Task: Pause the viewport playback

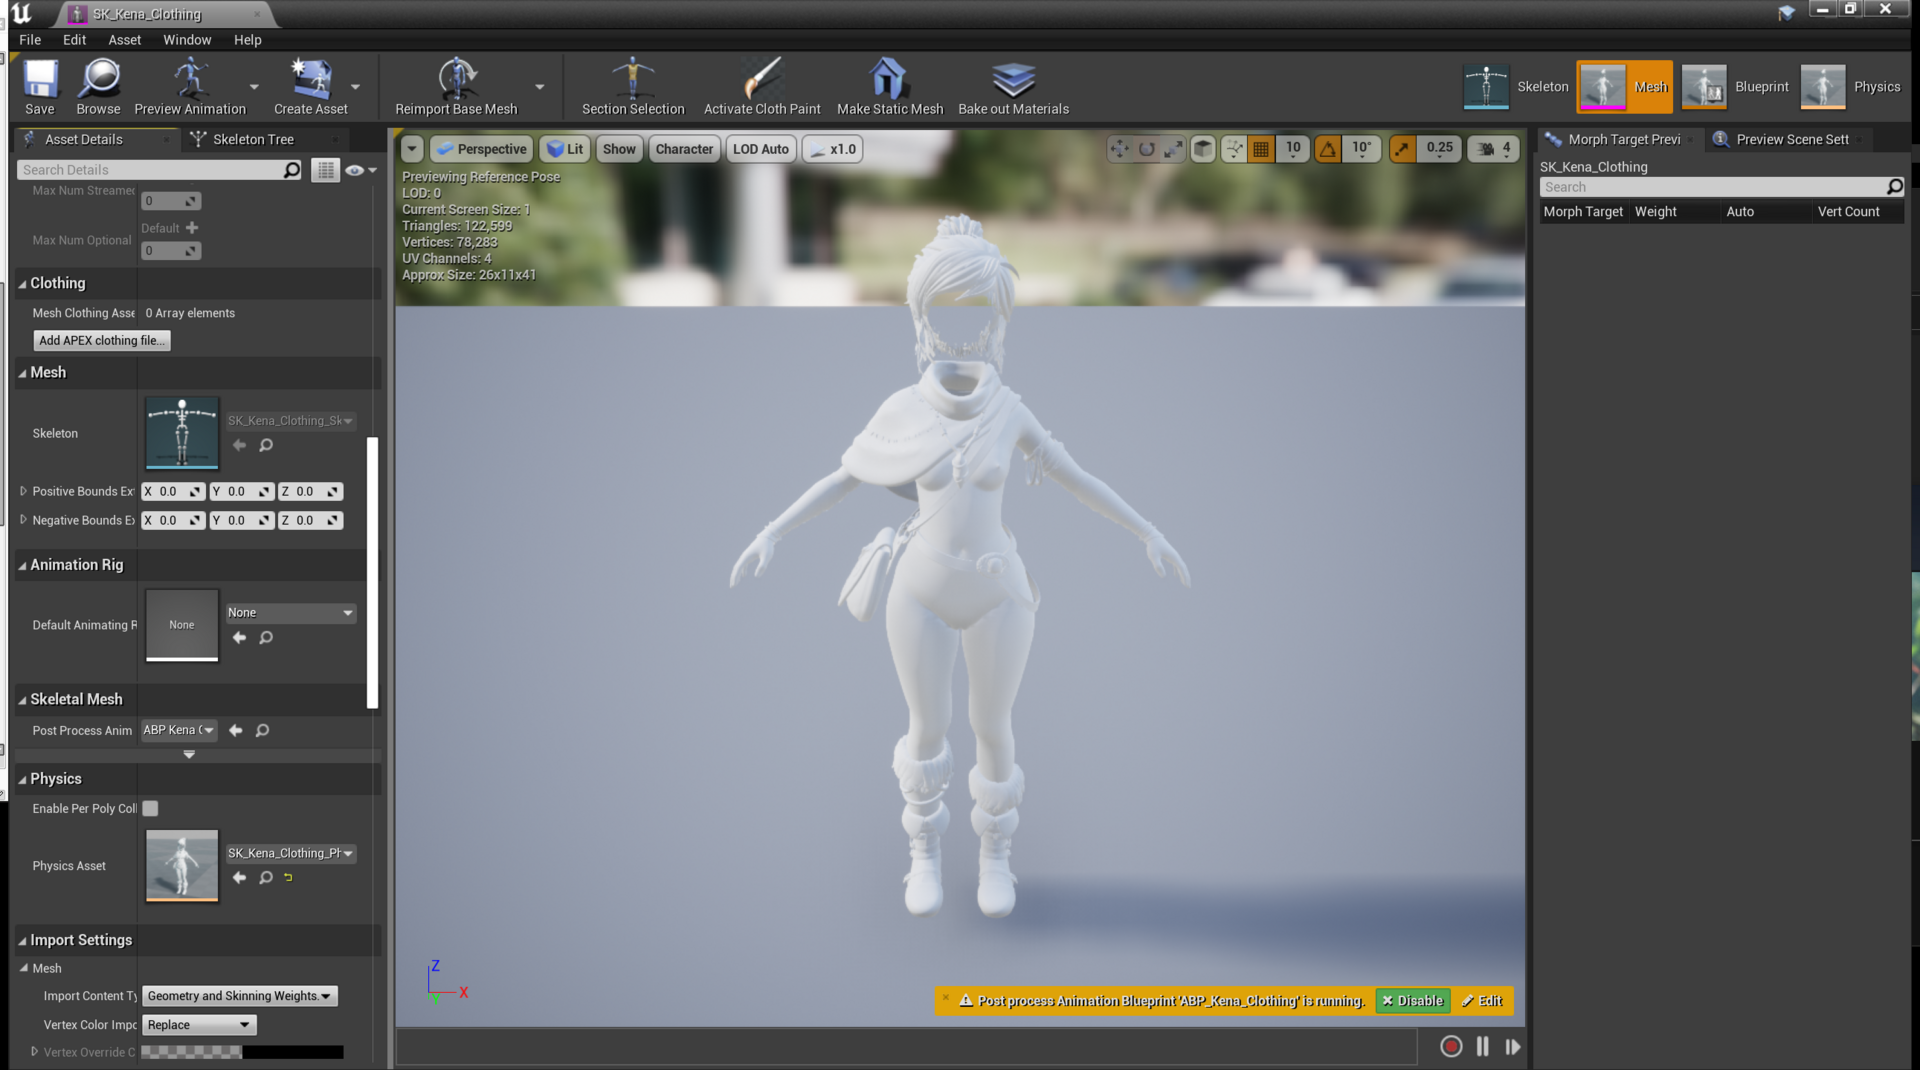Action: click(x=1482, y=1046)
